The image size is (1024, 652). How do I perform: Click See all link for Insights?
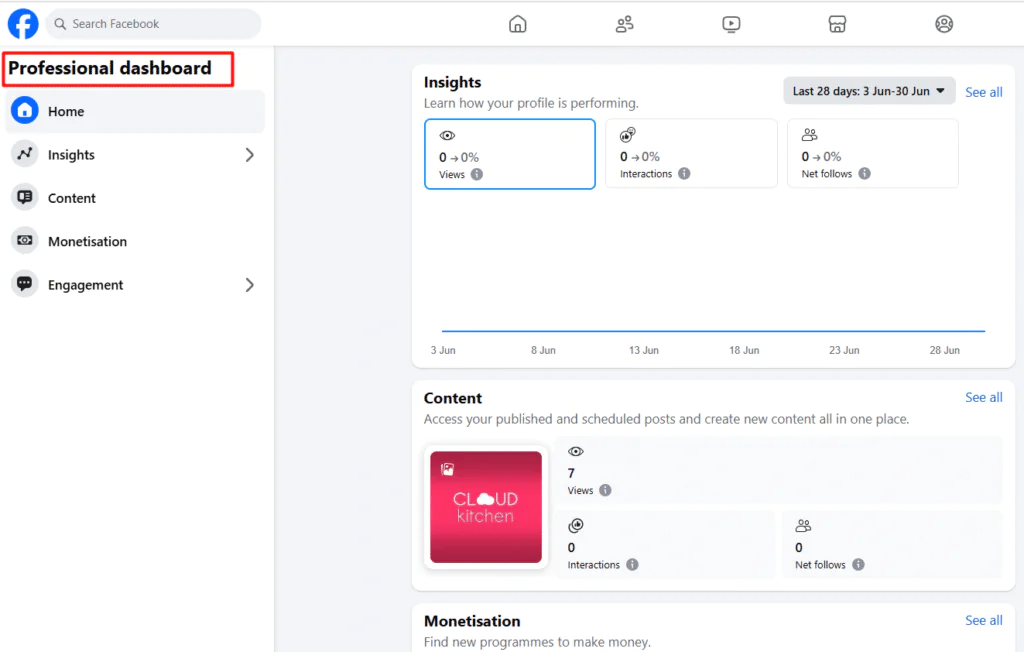tap(984, 92)
